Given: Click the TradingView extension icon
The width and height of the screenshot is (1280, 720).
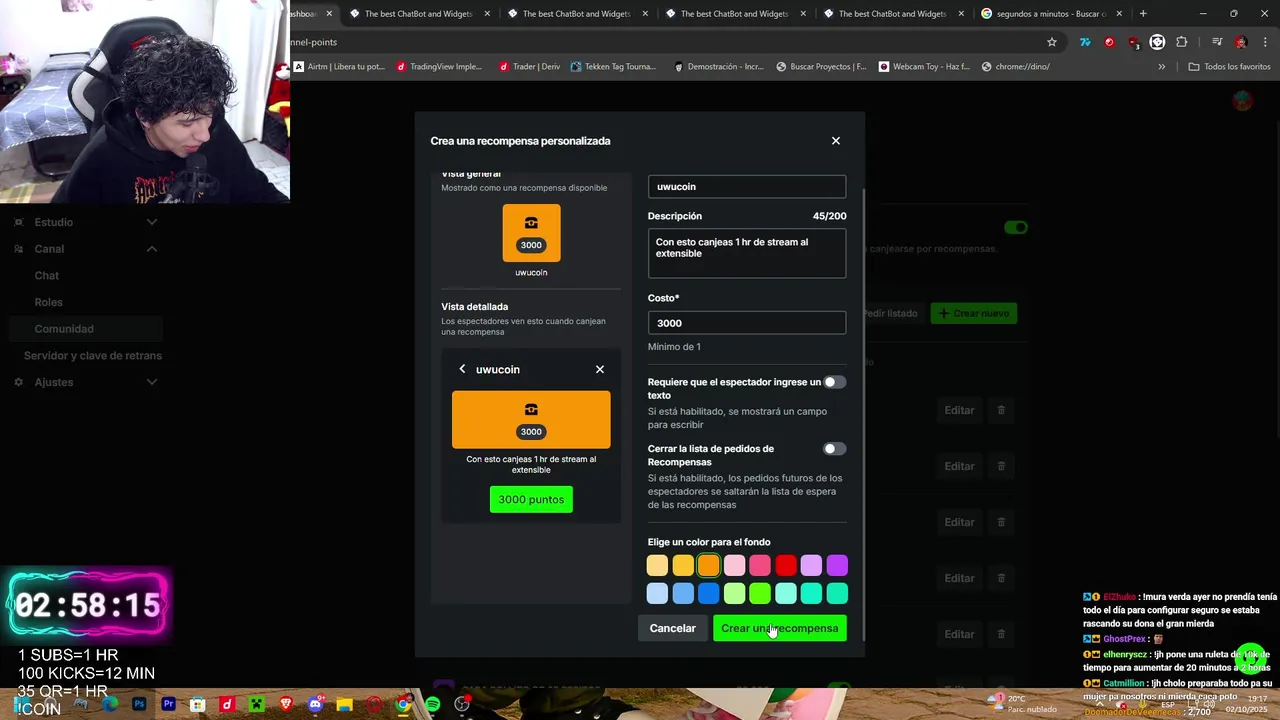Looking at the screenshot, I should pos(1085,42).
